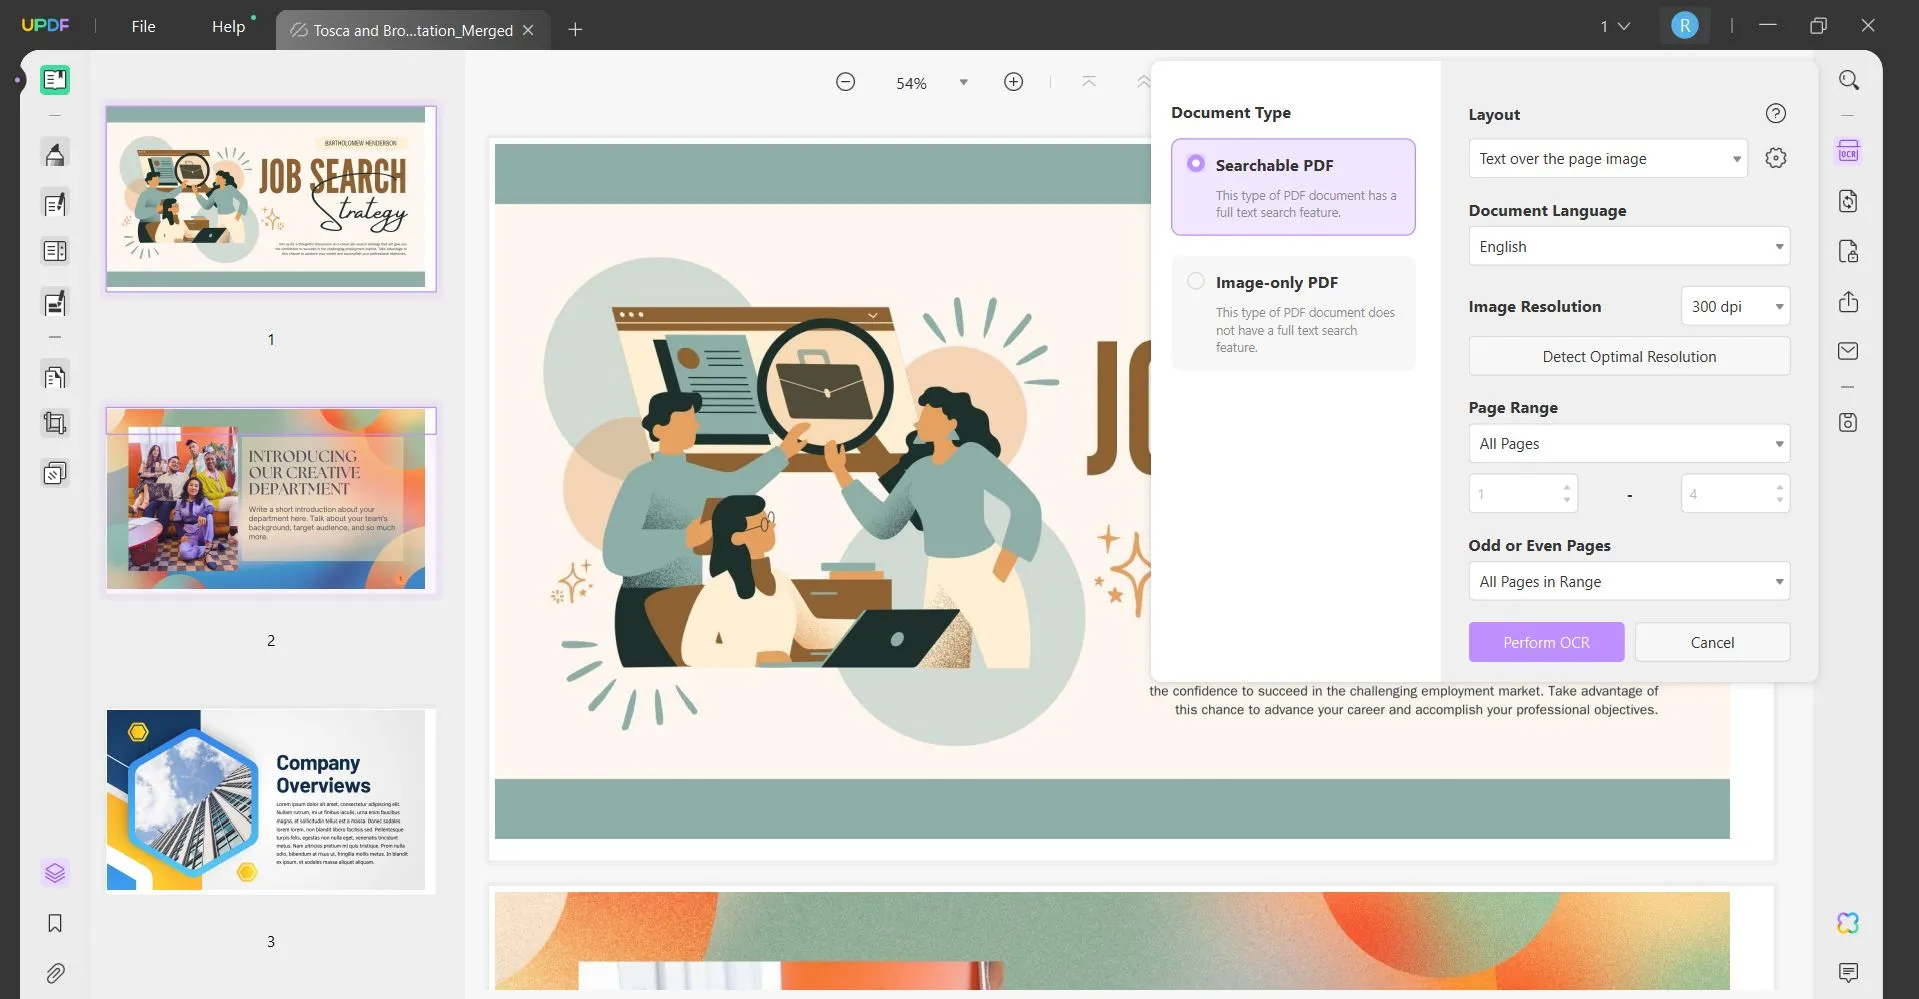Click the page range start field
Screen dimensions: 1919x999
point(1523,493)
